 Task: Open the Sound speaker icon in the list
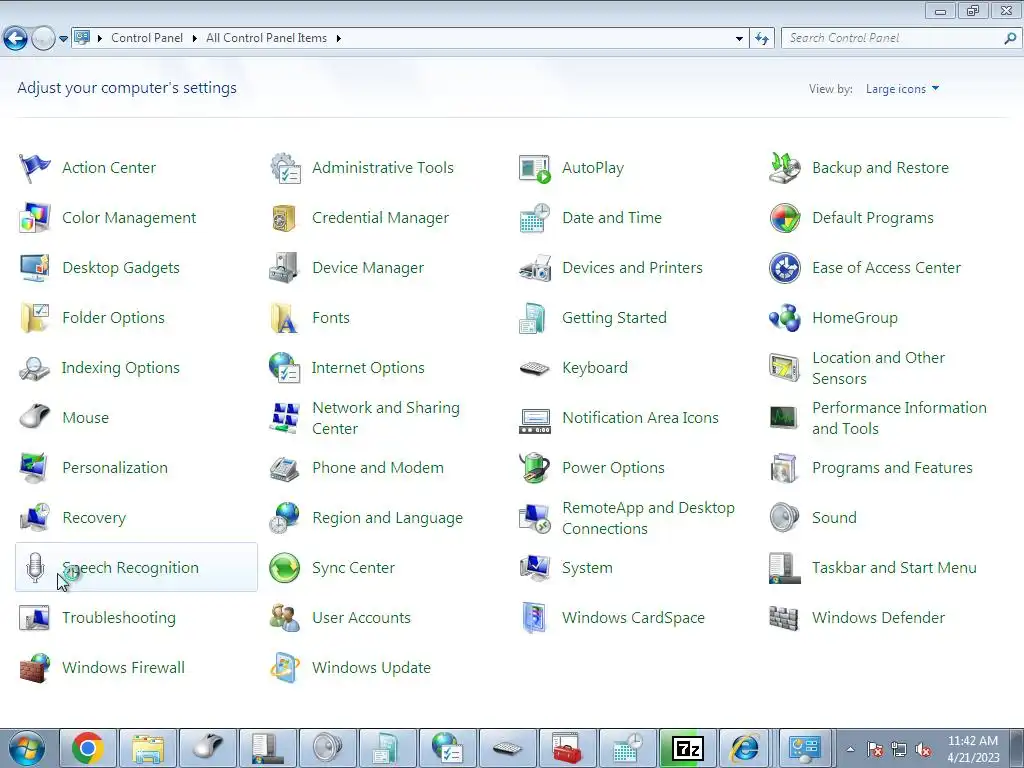coord(785,518)
